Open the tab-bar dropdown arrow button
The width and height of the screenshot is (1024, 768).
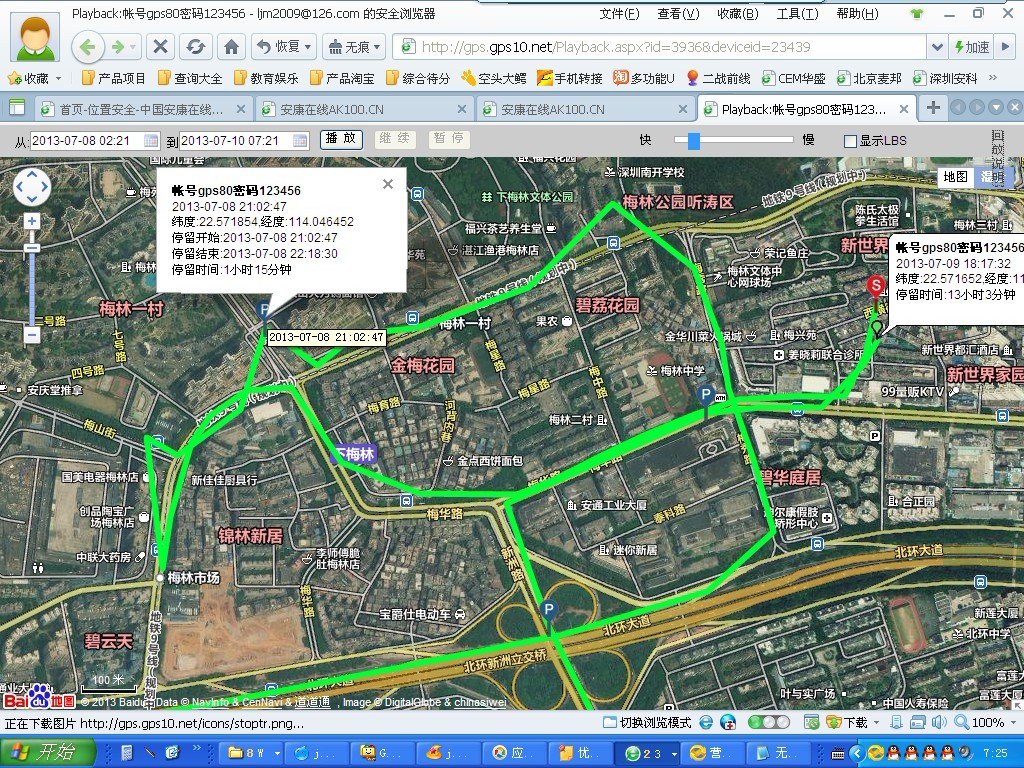[996, 108]
